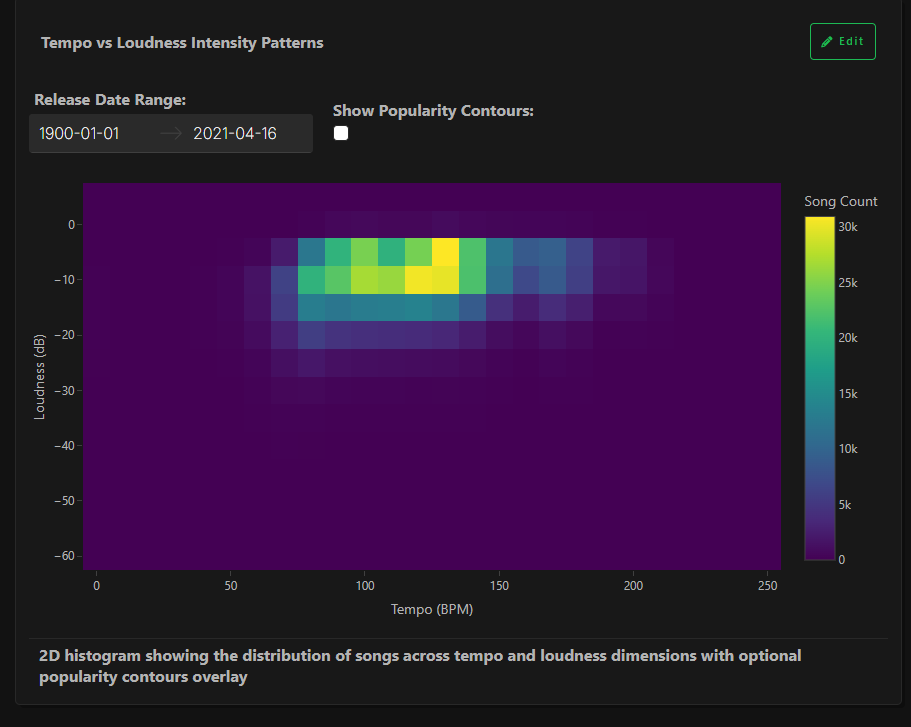Image resolution: width=911 pixels, height=727 pixels.
Task: Click the Release Date Range label
Action: pyautogui.click(x=110, y=100)
